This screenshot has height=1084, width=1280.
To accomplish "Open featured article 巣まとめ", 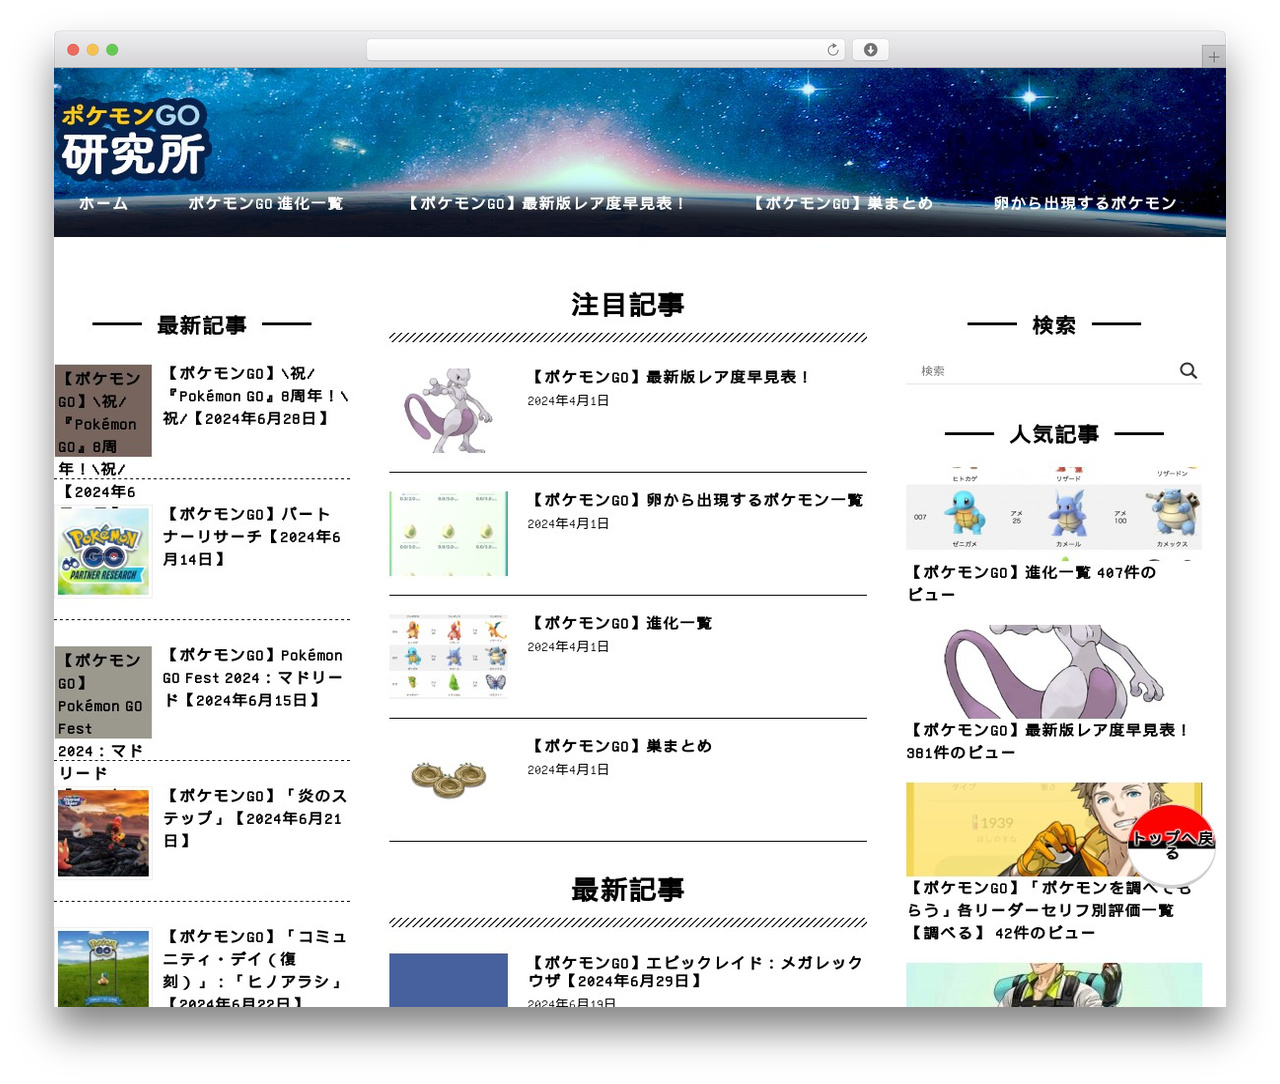I will point(620,746).
